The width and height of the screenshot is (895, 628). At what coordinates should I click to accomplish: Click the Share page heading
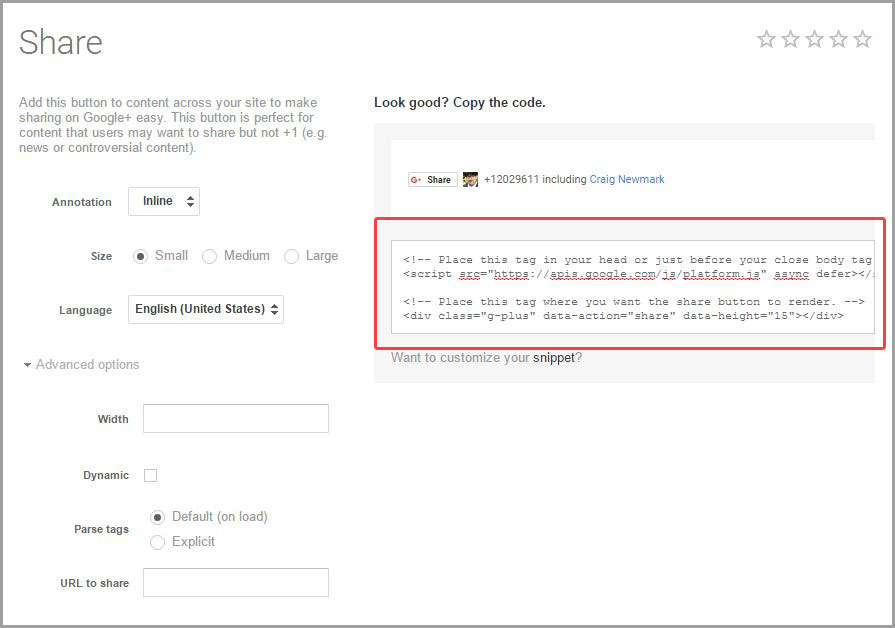click(61, 42)
